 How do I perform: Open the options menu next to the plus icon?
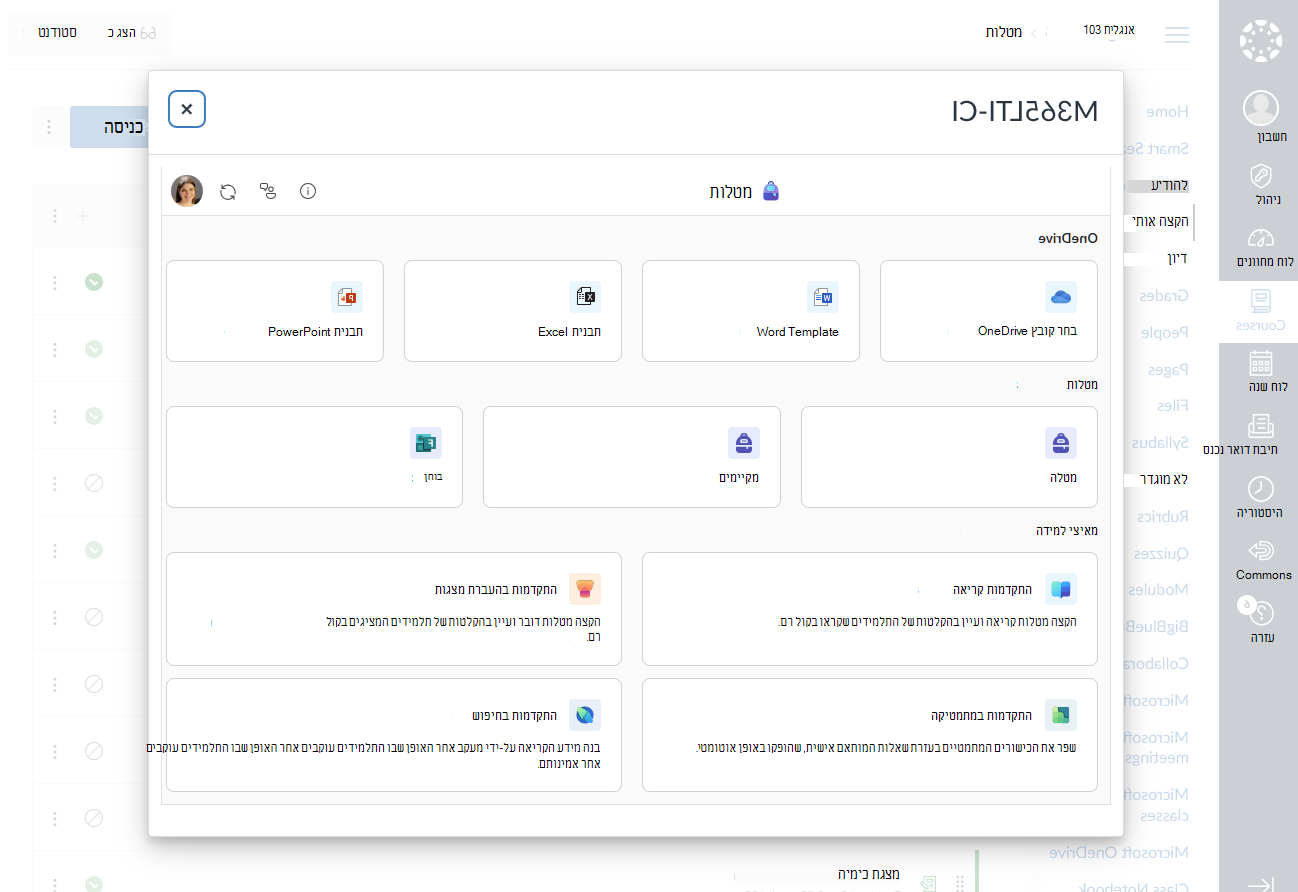point(55,216)
